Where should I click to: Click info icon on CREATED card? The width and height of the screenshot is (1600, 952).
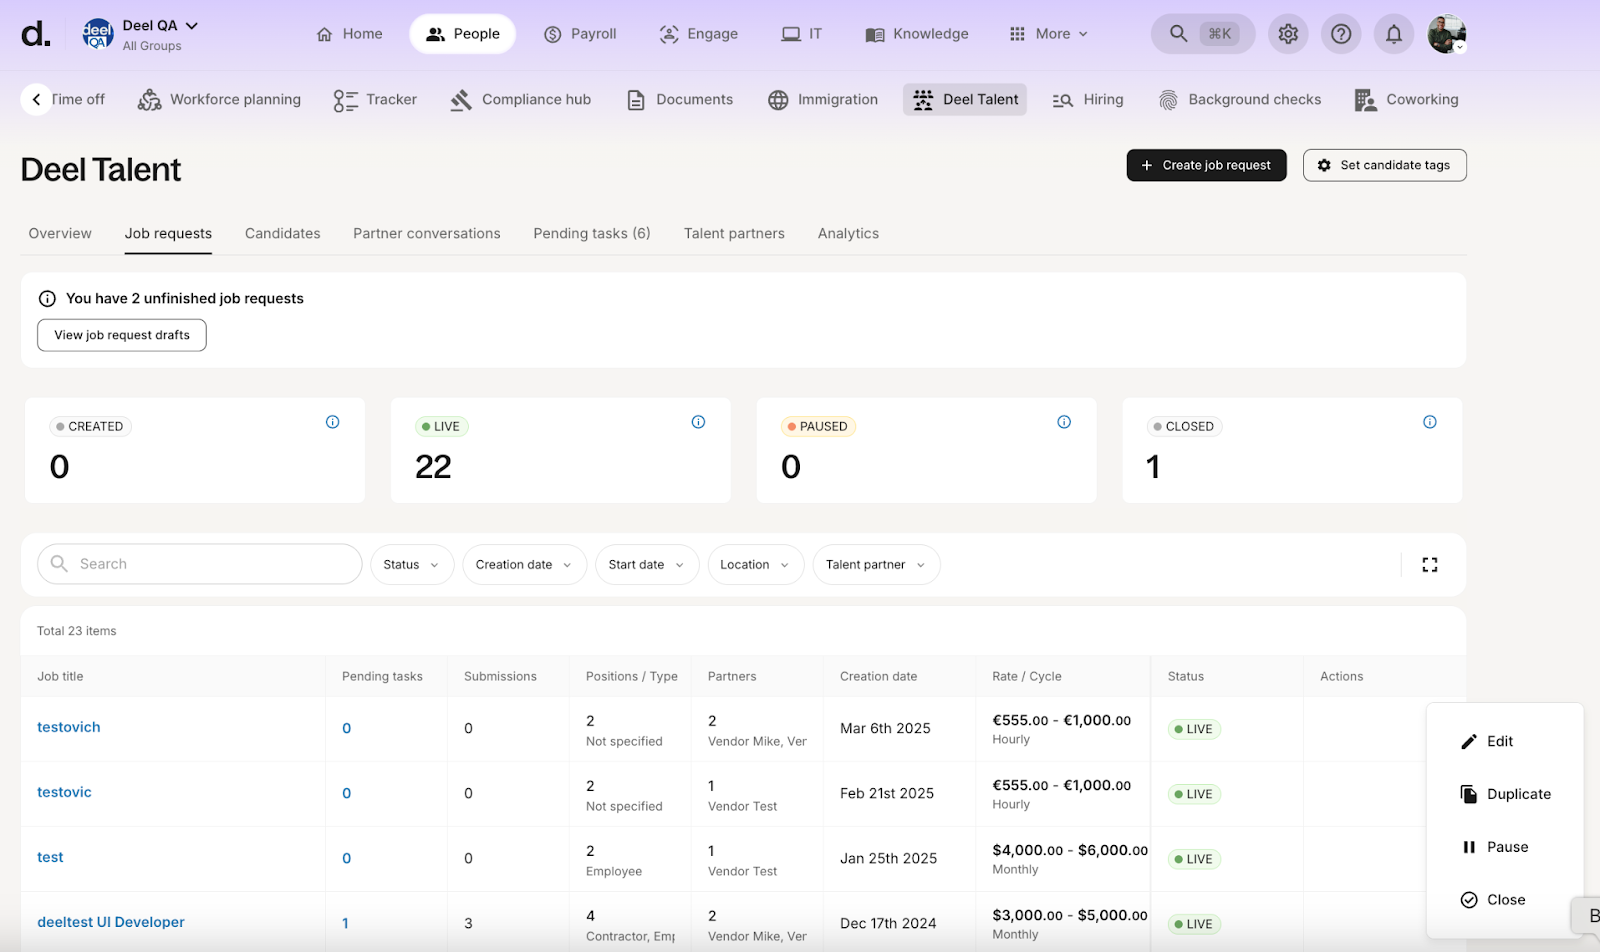[x=333, y=422]
